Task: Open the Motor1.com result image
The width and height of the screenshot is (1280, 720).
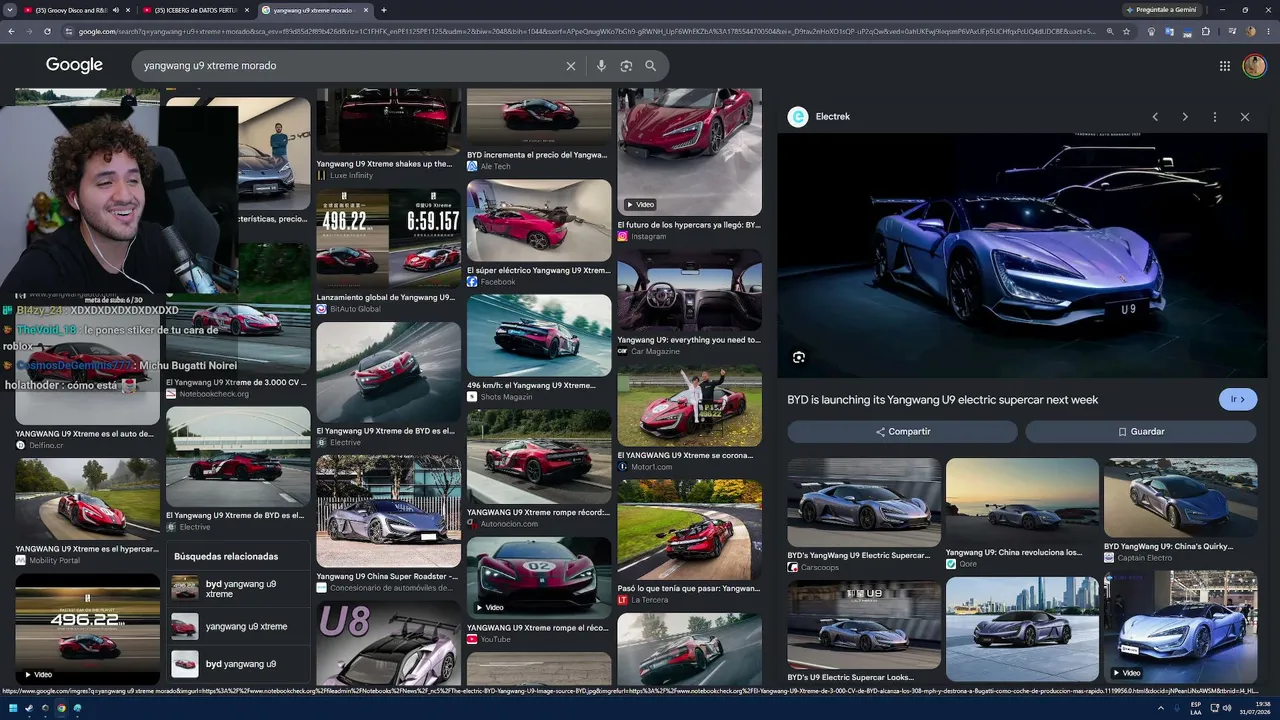Action: 689,407
